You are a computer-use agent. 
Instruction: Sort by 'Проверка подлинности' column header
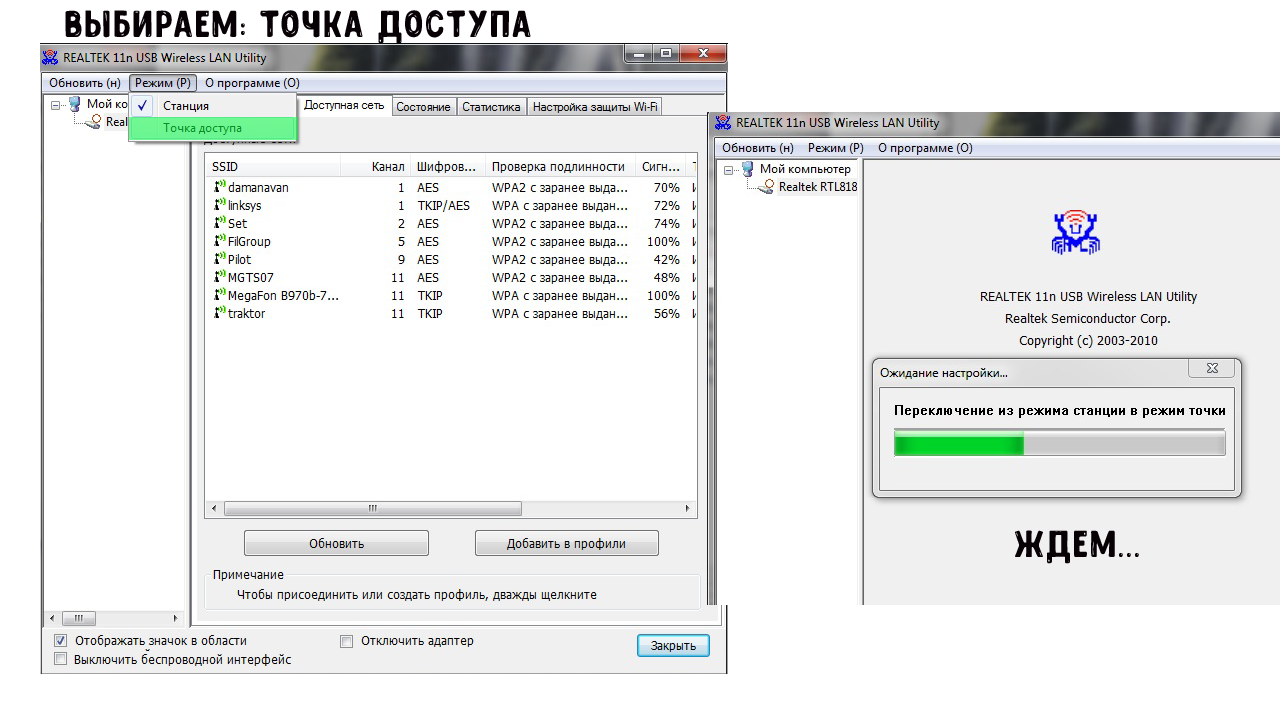[560, 167]
